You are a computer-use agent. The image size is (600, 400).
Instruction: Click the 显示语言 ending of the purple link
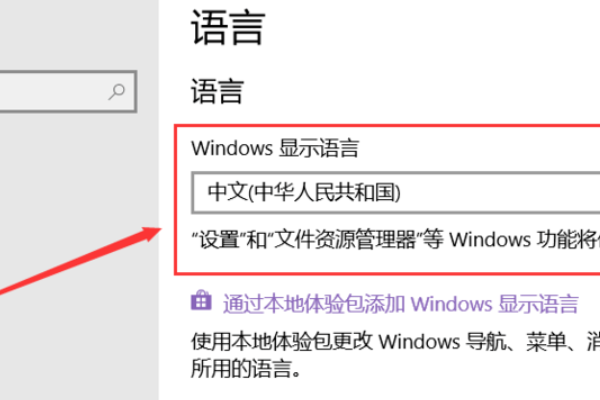pyautogui.click(x=538, y=304)
